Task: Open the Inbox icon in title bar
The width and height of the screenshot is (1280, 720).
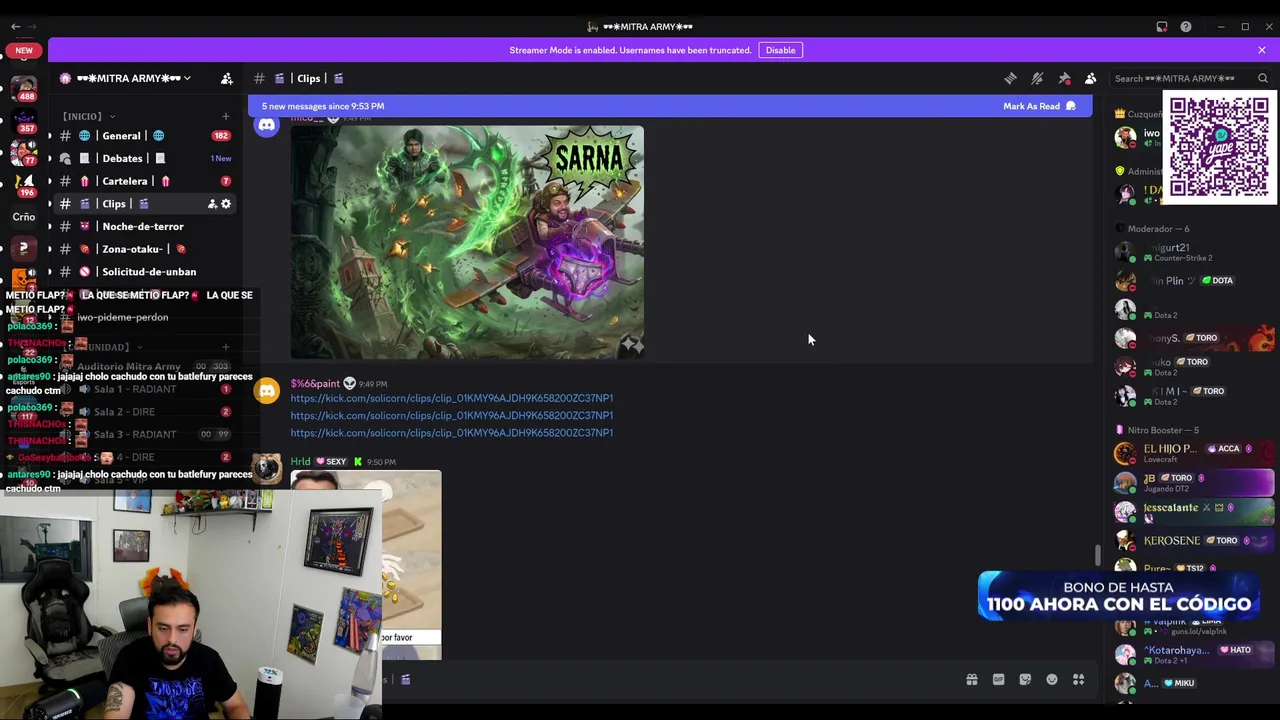Action: coord(1162,27)
